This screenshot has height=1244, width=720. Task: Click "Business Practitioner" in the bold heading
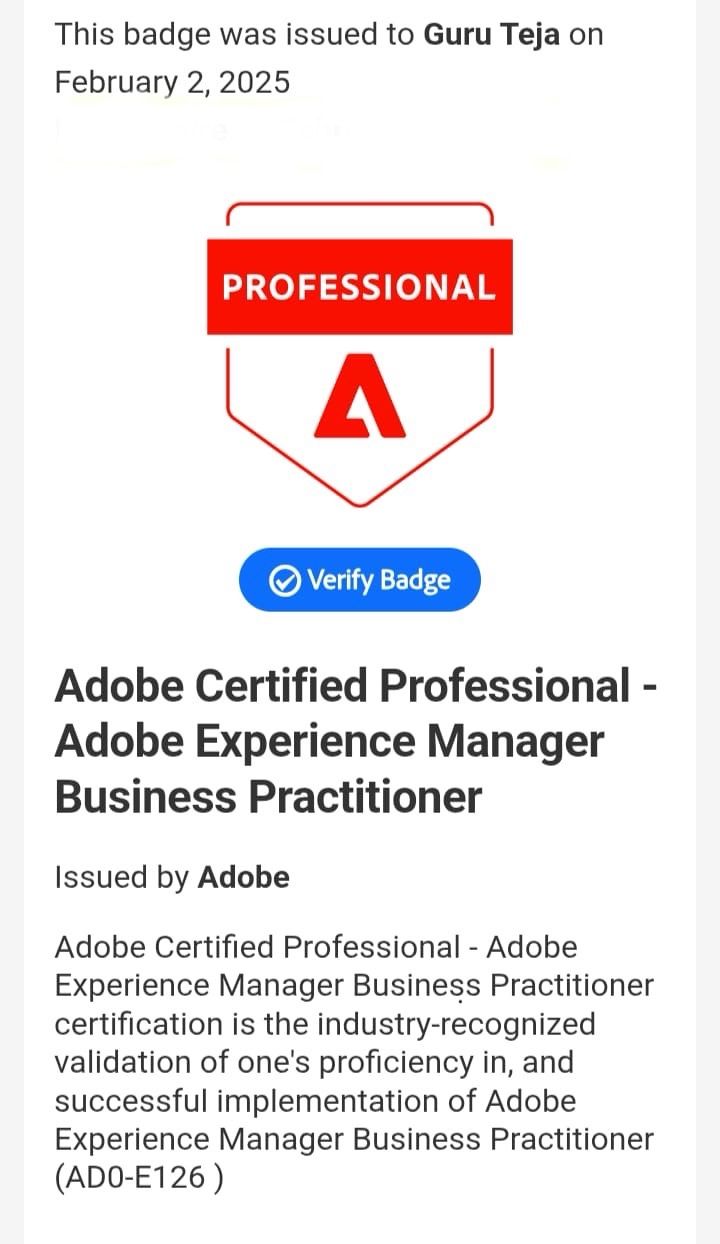268,797
